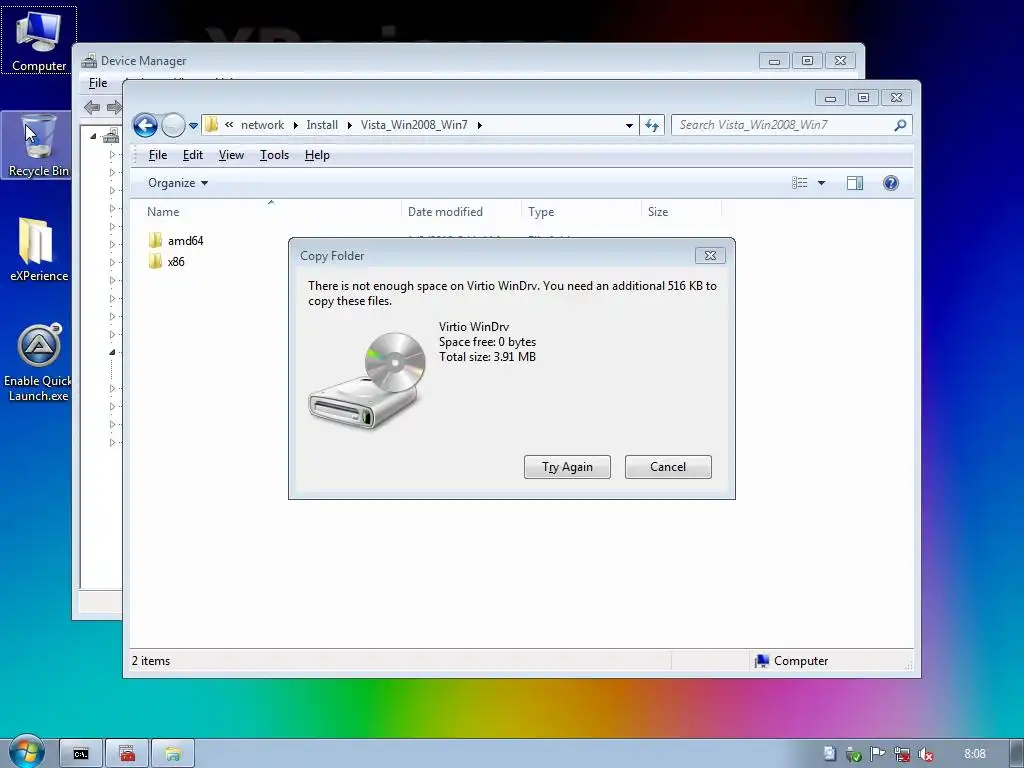Open the Explorer Tools menu
Viewport: 1024px width, 768px height.
pos(274,155)
